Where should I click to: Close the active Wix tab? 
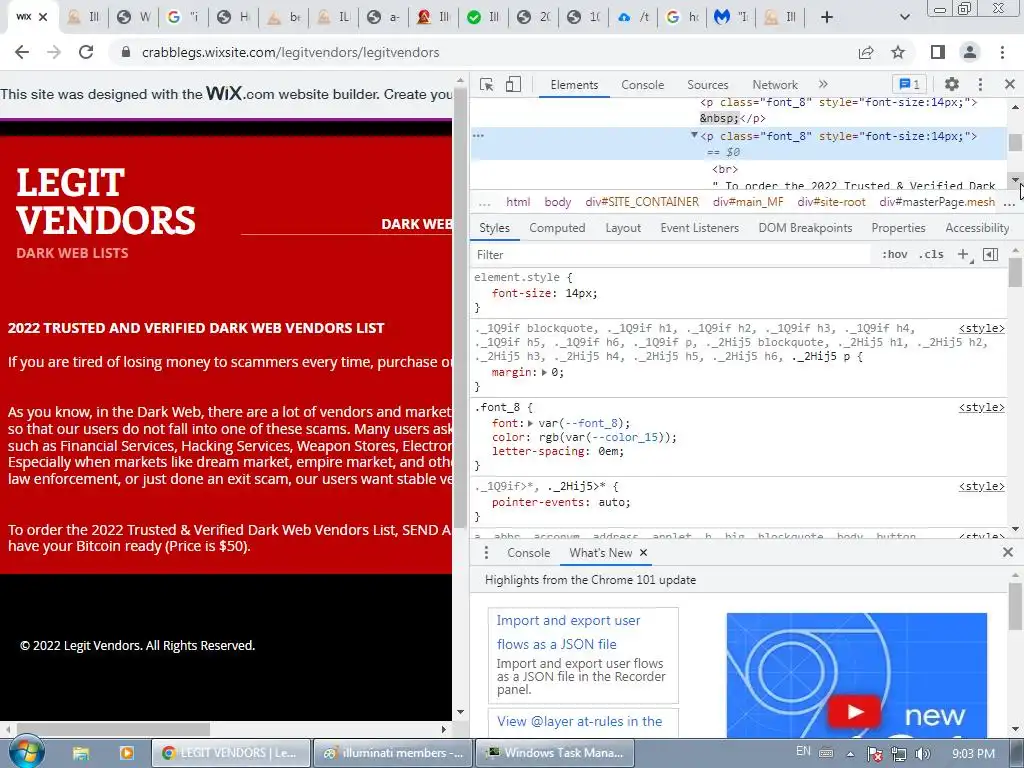click(x=43, y=17)
